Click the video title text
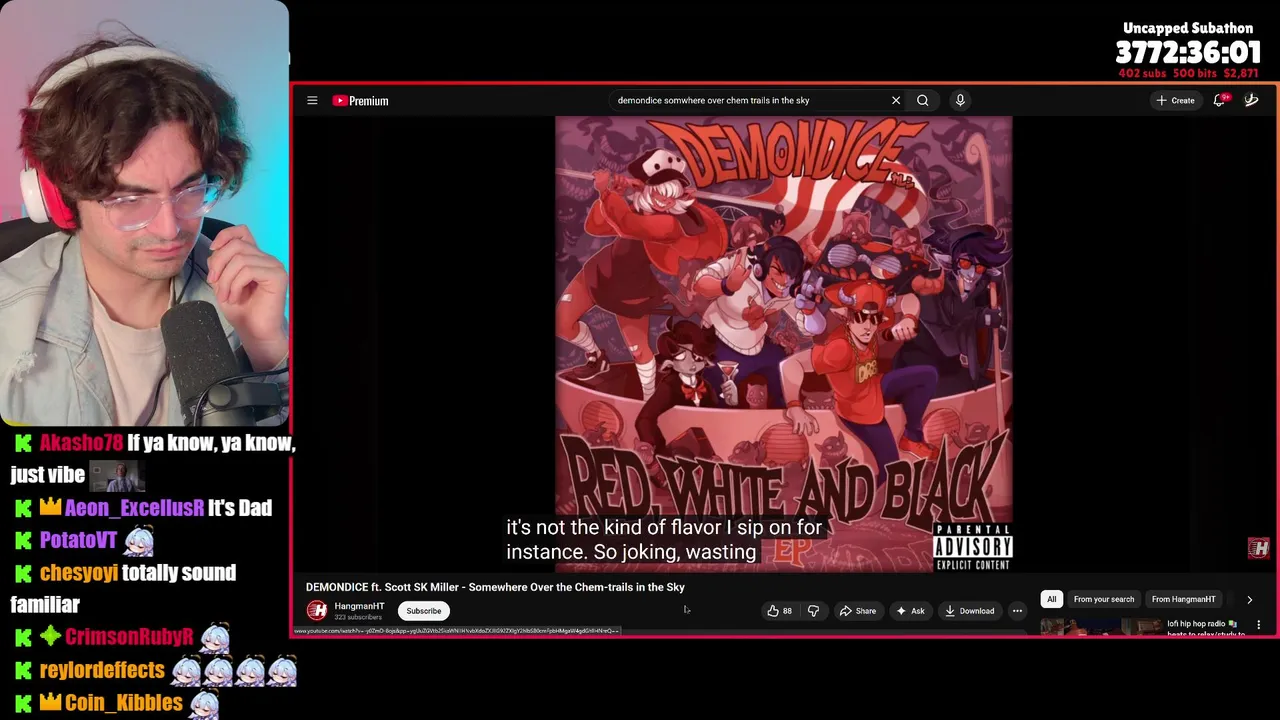This screenshot has height=720, width=1280. coord(495,587)
